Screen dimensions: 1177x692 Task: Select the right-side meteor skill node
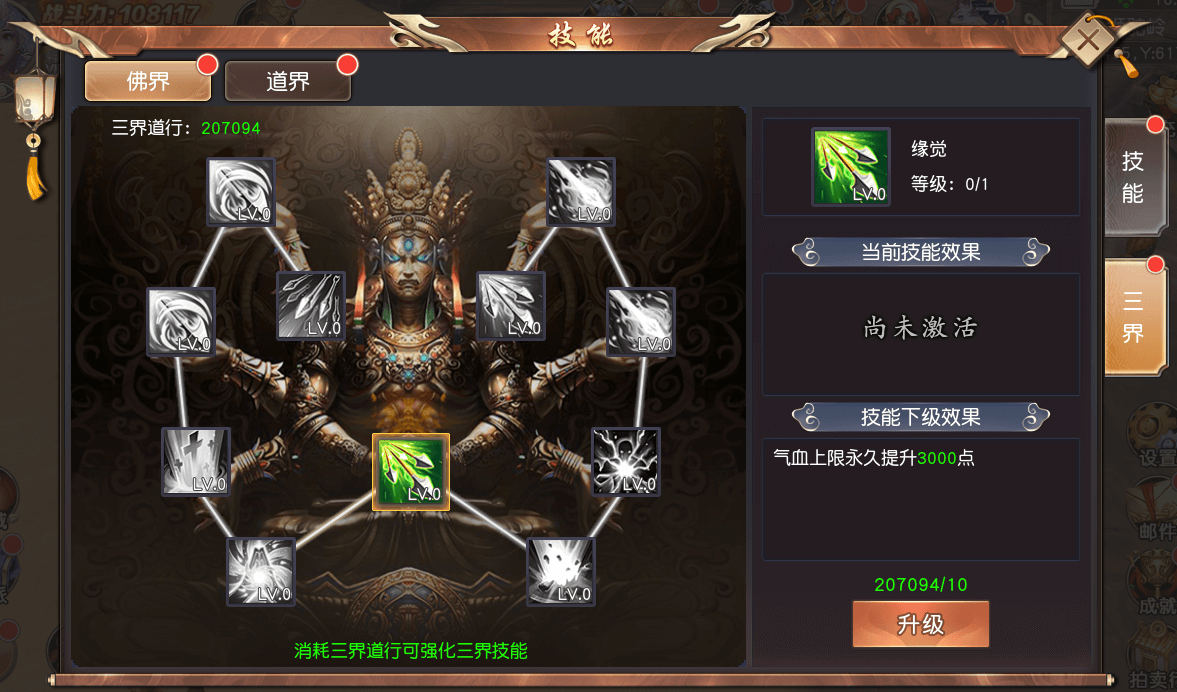(x=641, y=322)
